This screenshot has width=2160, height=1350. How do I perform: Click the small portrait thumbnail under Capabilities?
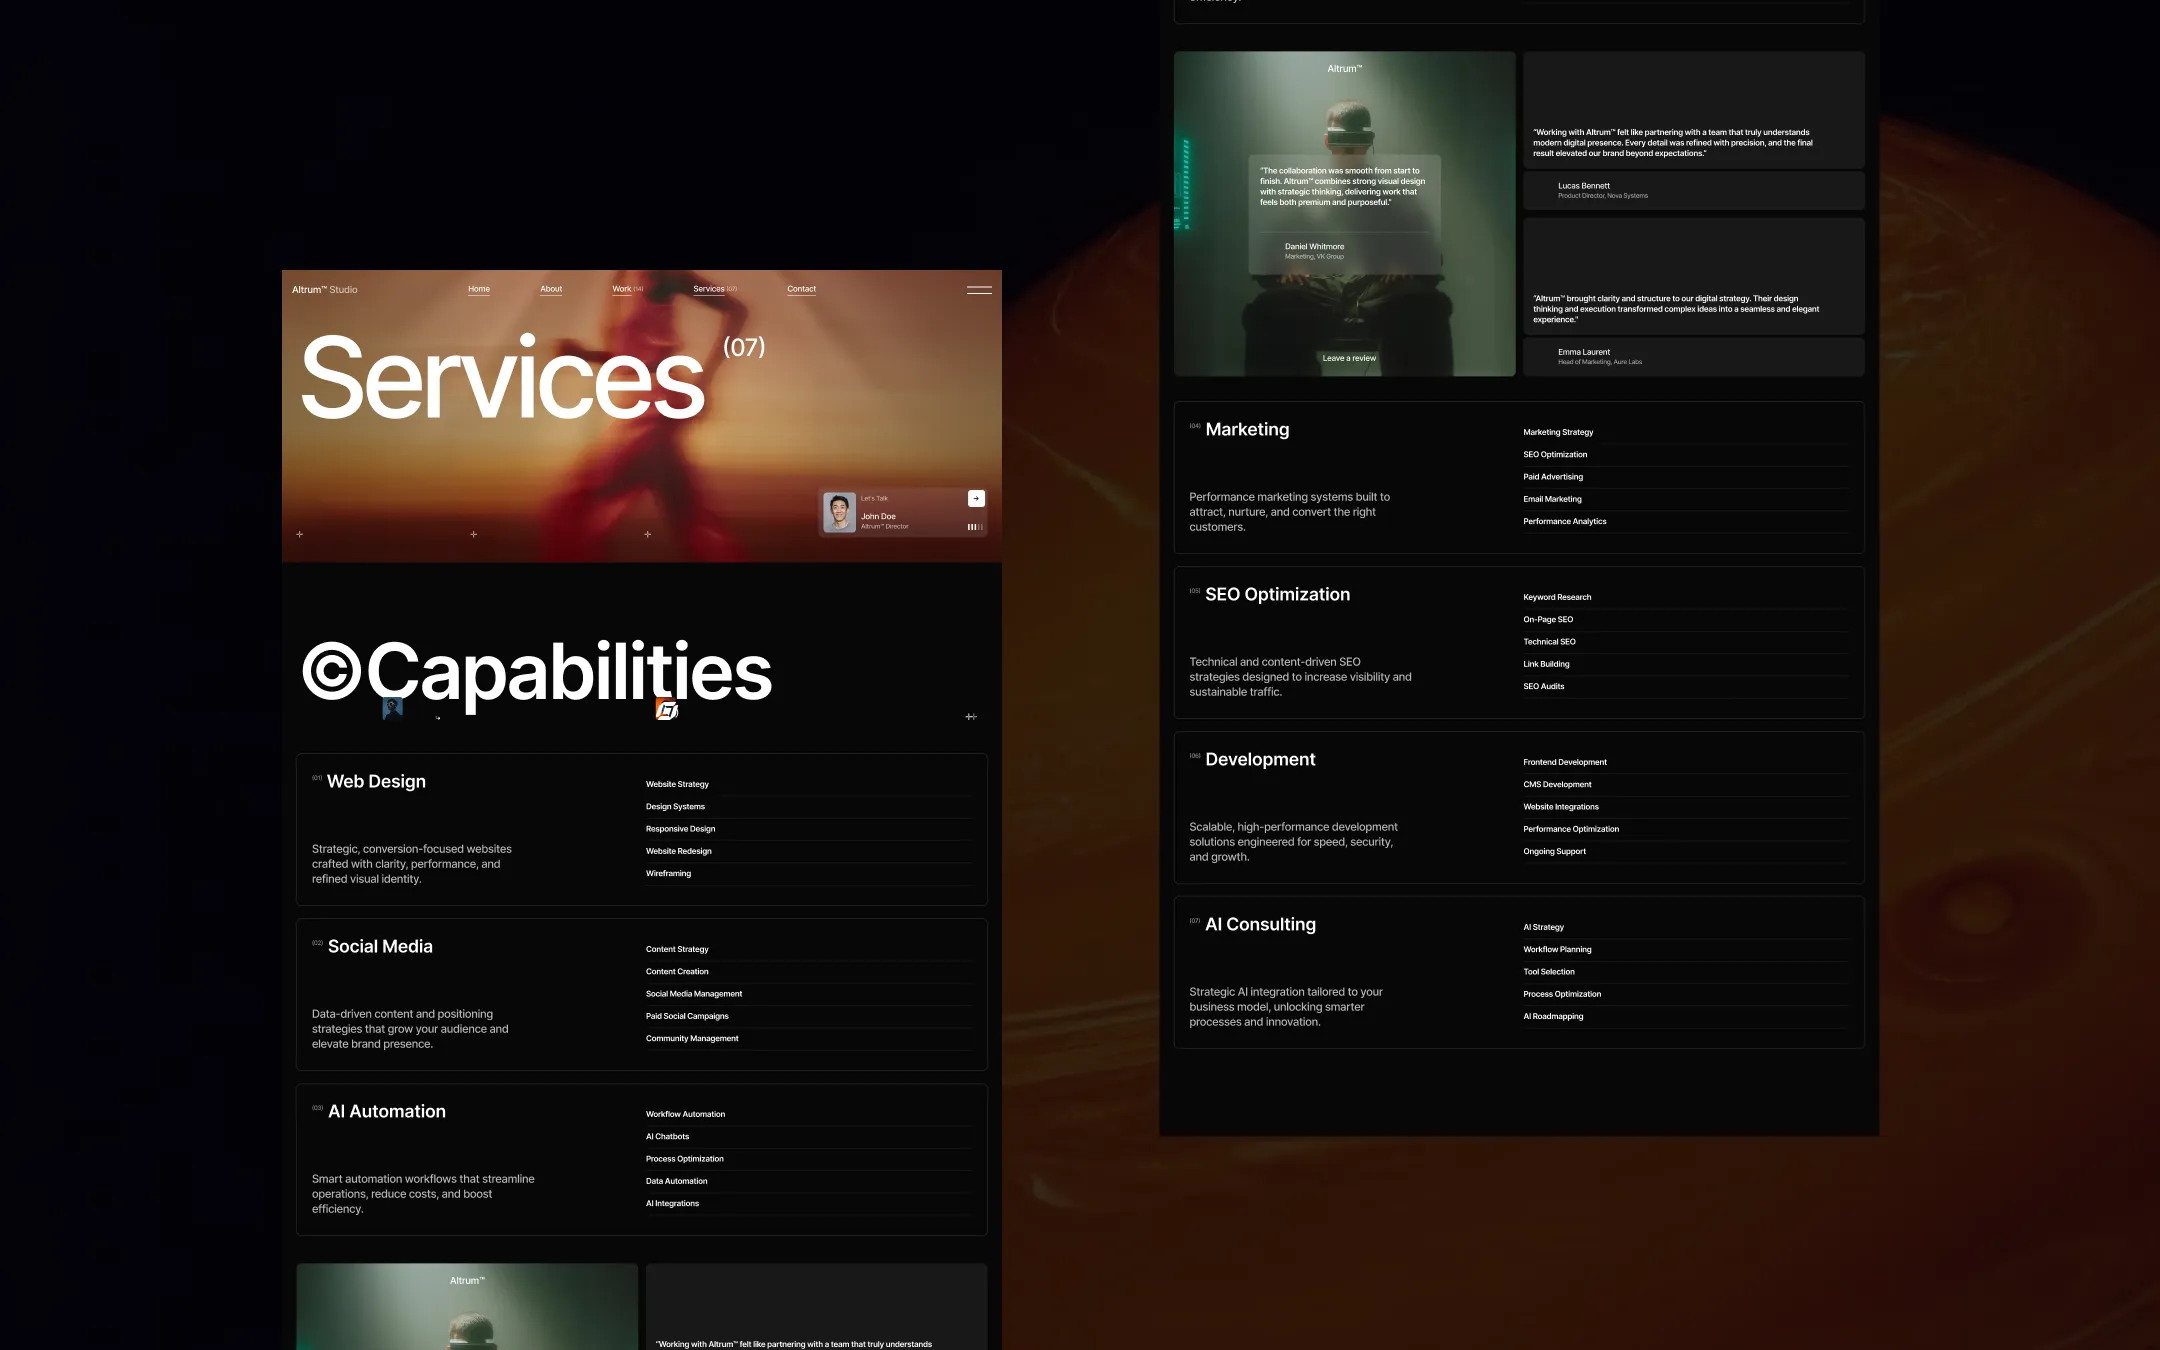[x=393, y=708]
